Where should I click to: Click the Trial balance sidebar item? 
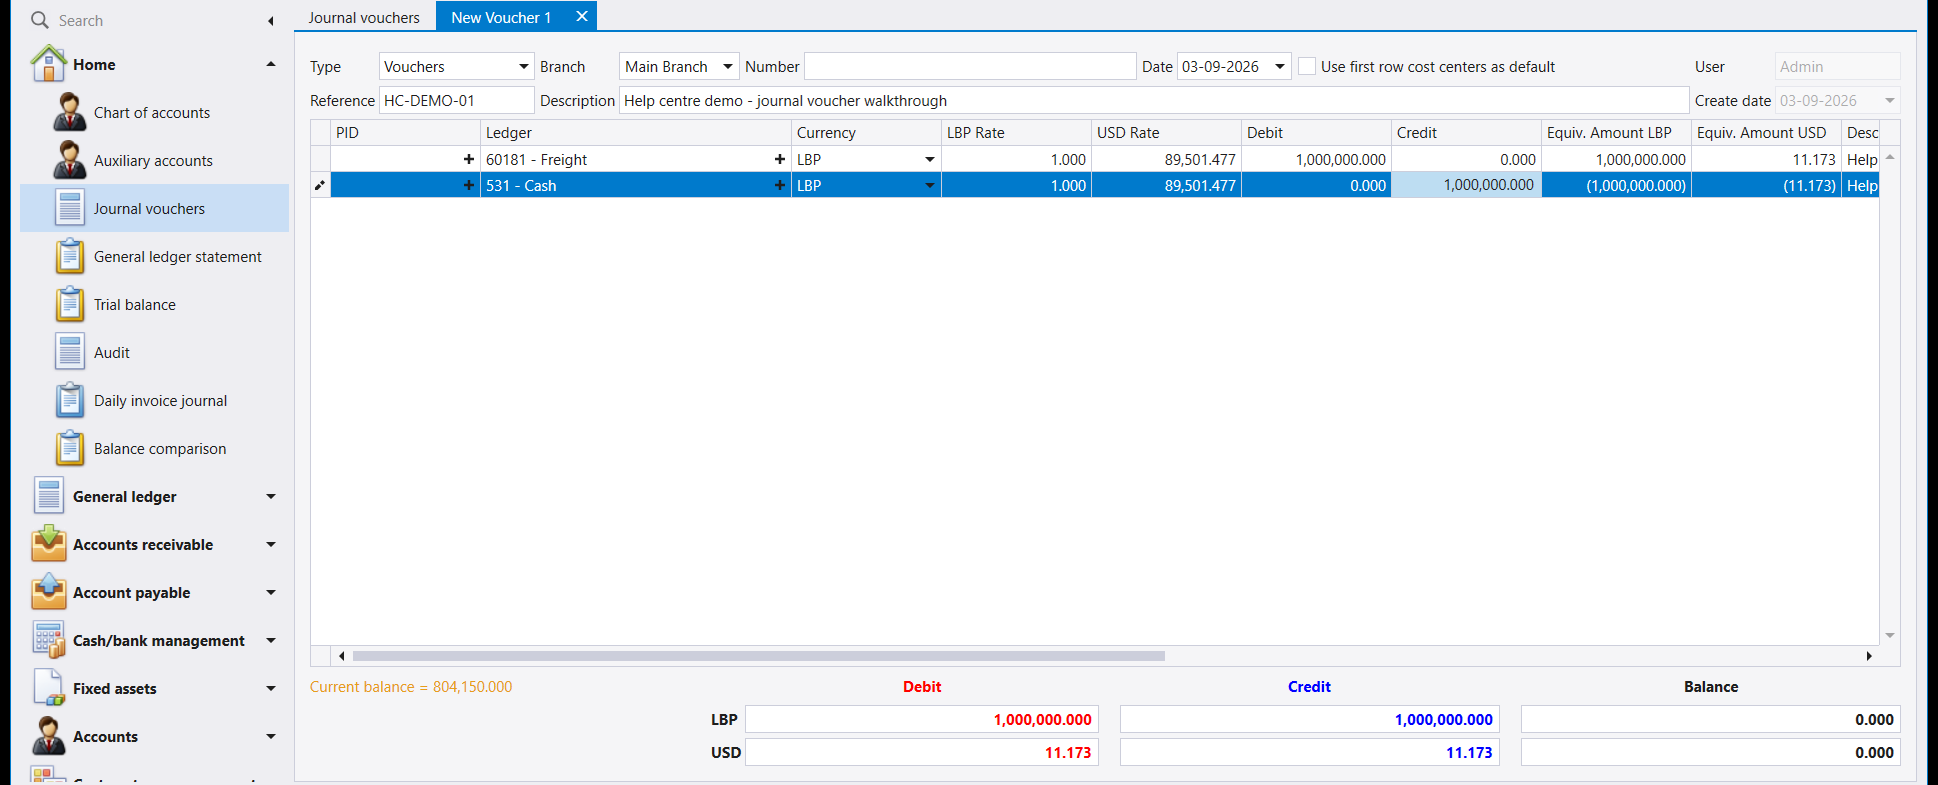coord(154,304)
